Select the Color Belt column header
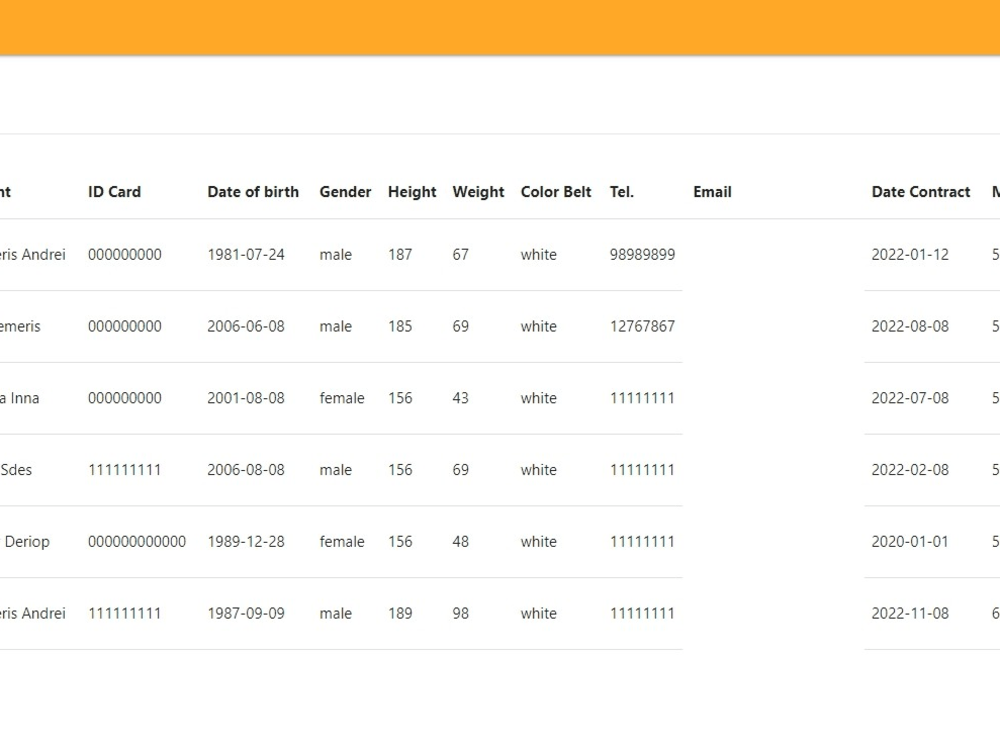1000x750 pixels. (556, 192)
